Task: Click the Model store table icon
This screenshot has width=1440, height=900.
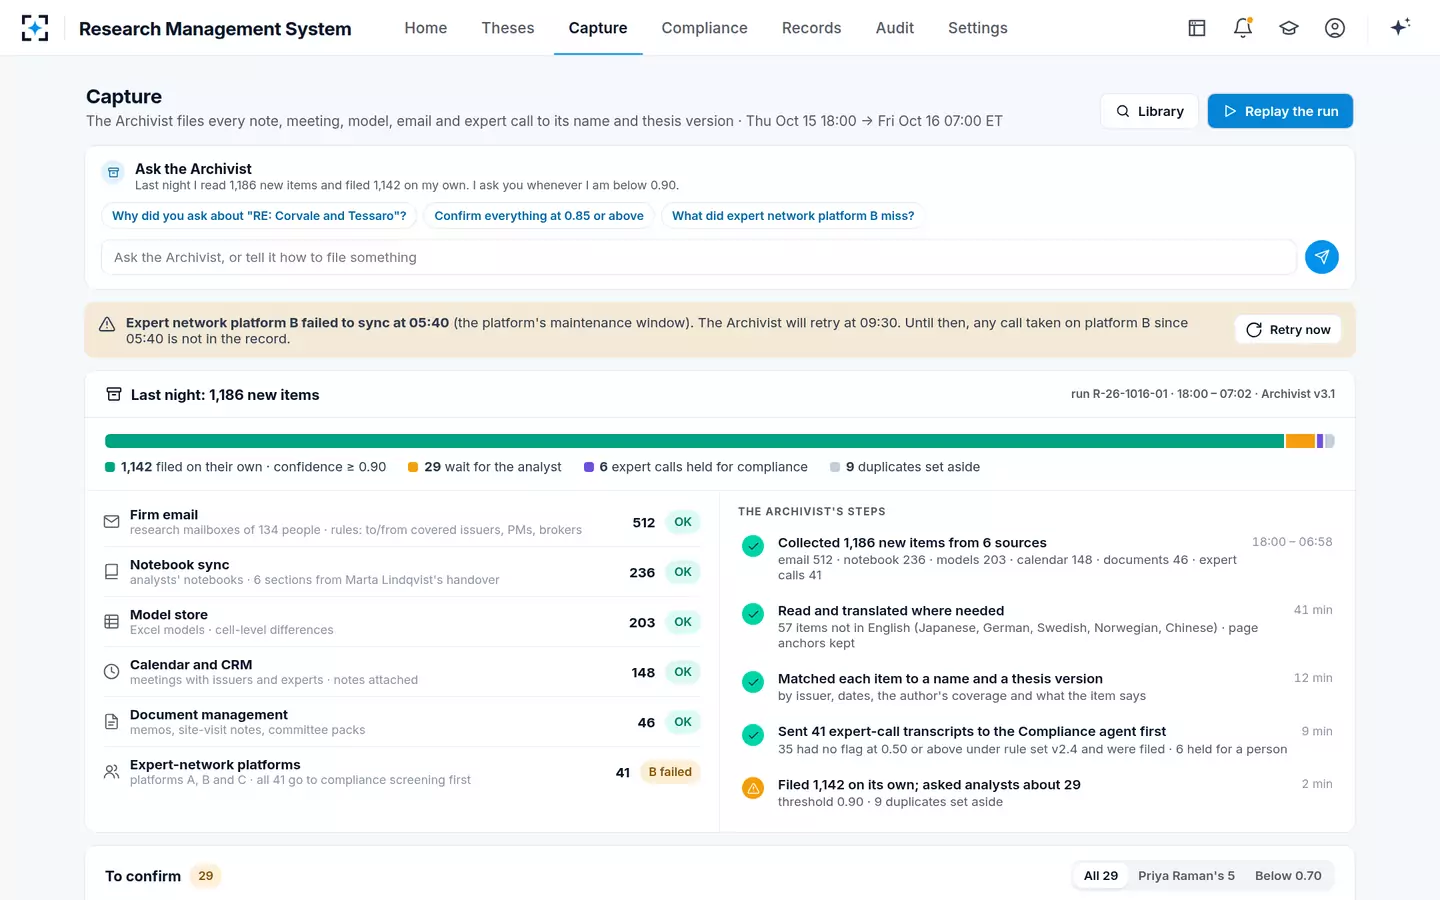Action: [x=112, y=622]
